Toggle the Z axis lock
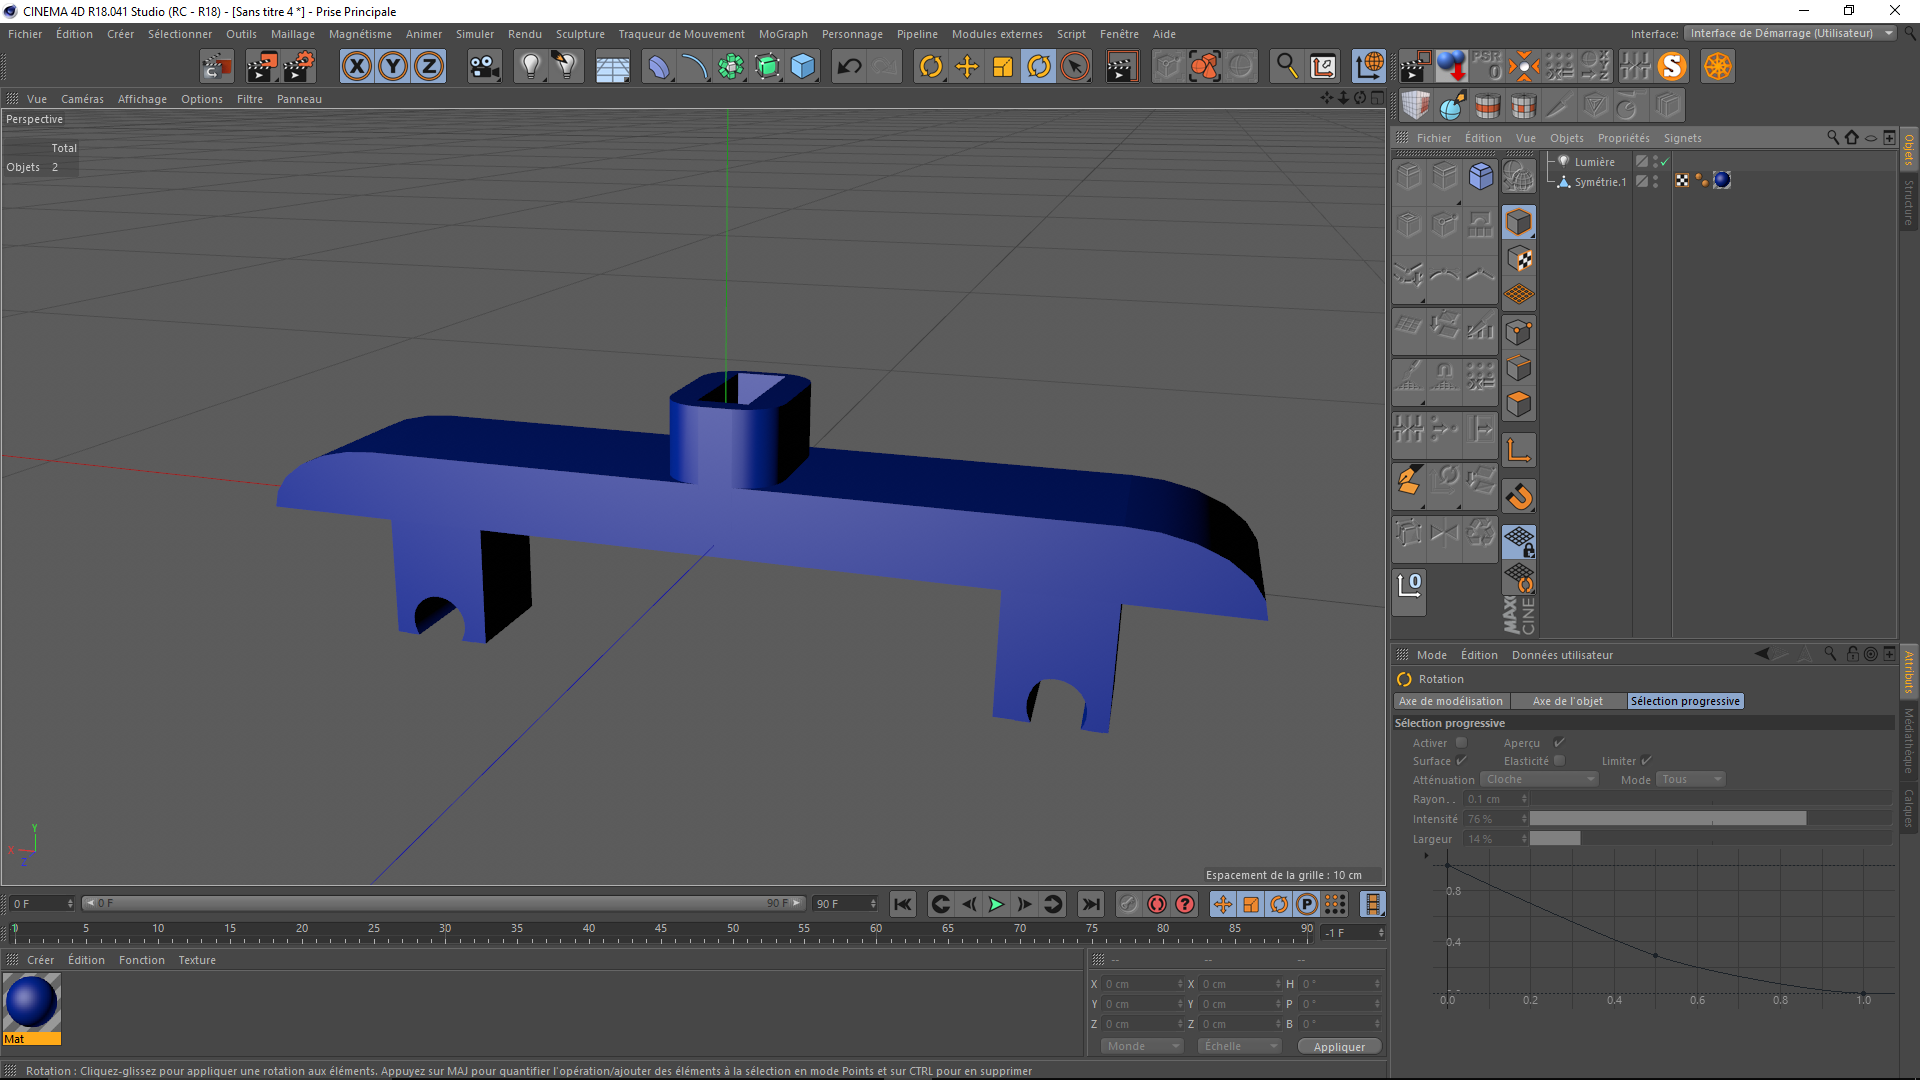Viewport: 1920px width, 1080px height. point(429,67)
